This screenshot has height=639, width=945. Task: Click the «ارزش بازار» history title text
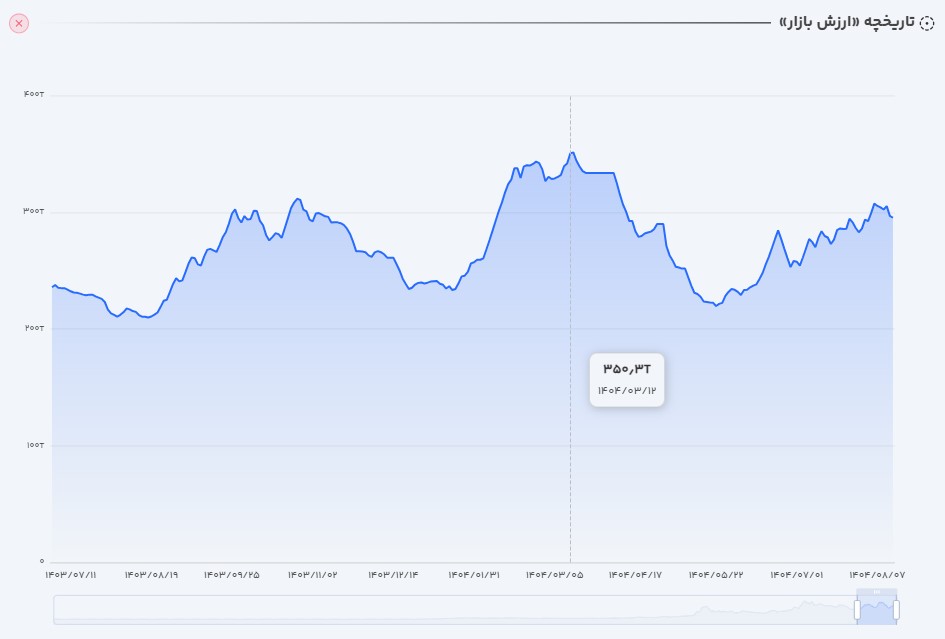pyautogui.click(x=846, y=22)
